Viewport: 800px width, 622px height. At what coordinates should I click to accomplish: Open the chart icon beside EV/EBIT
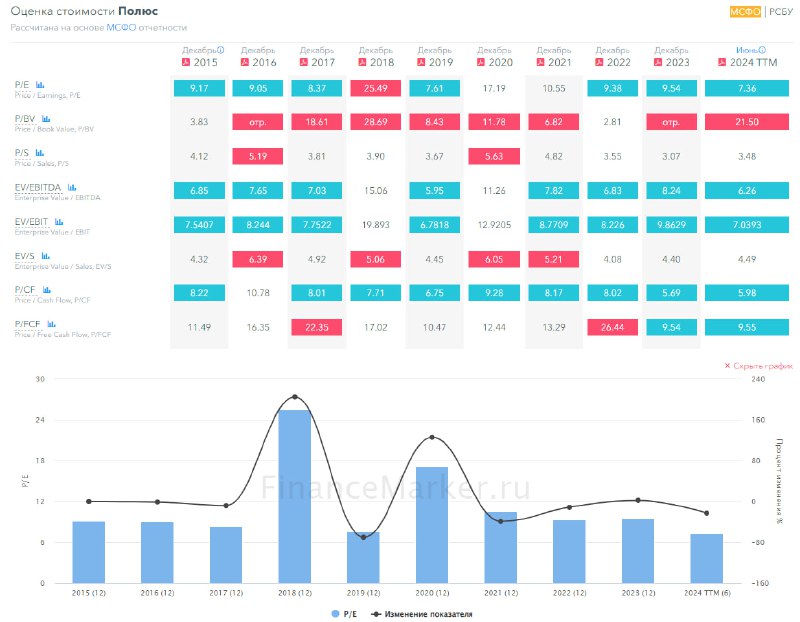point(59,221)
